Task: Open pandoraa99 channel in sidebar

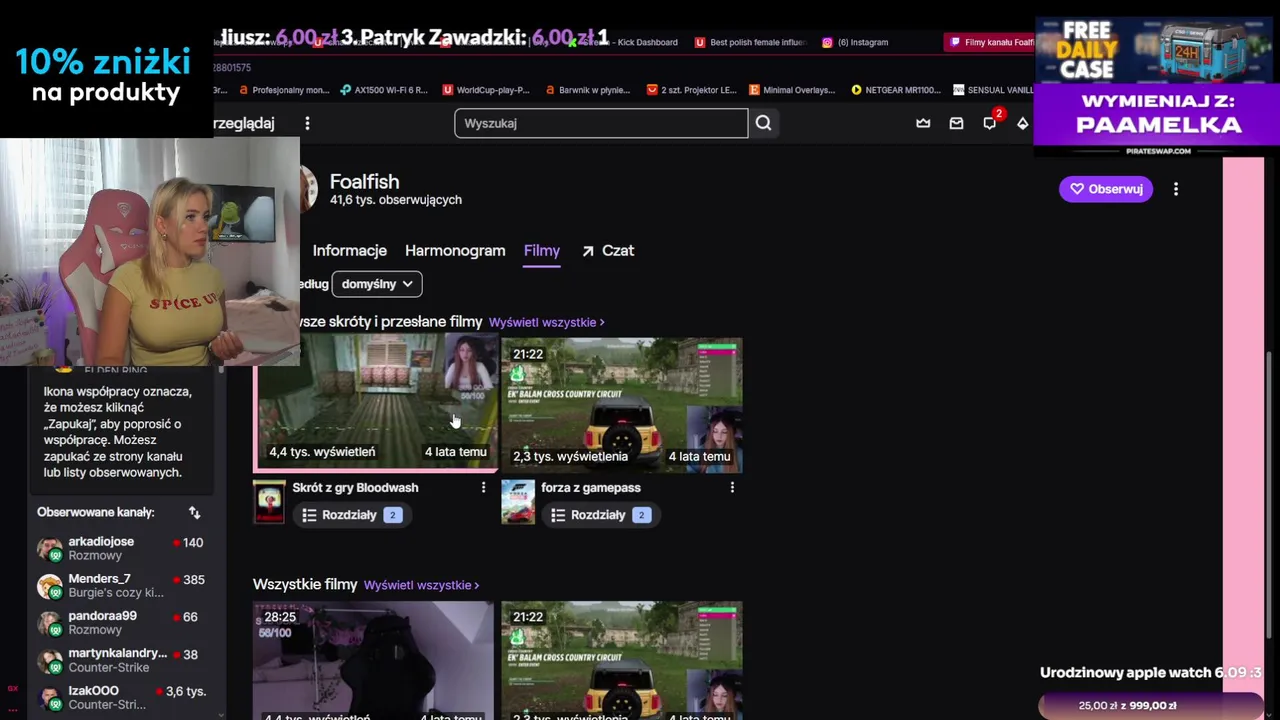Action: [120, 623]
